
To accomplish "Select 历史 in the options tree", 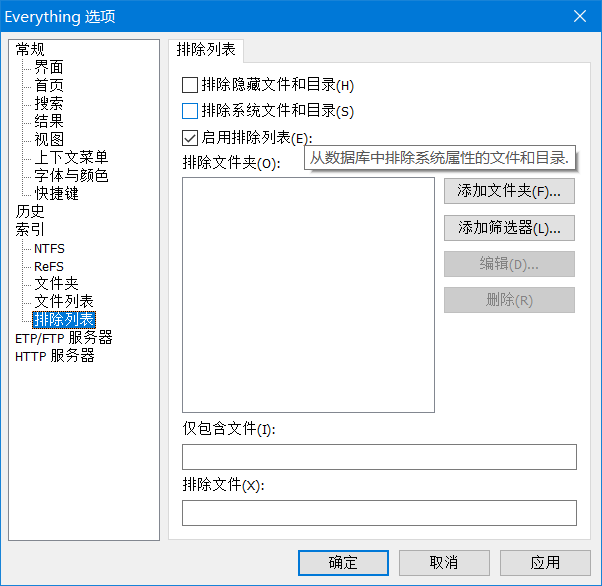I will (x=30, y=212).
